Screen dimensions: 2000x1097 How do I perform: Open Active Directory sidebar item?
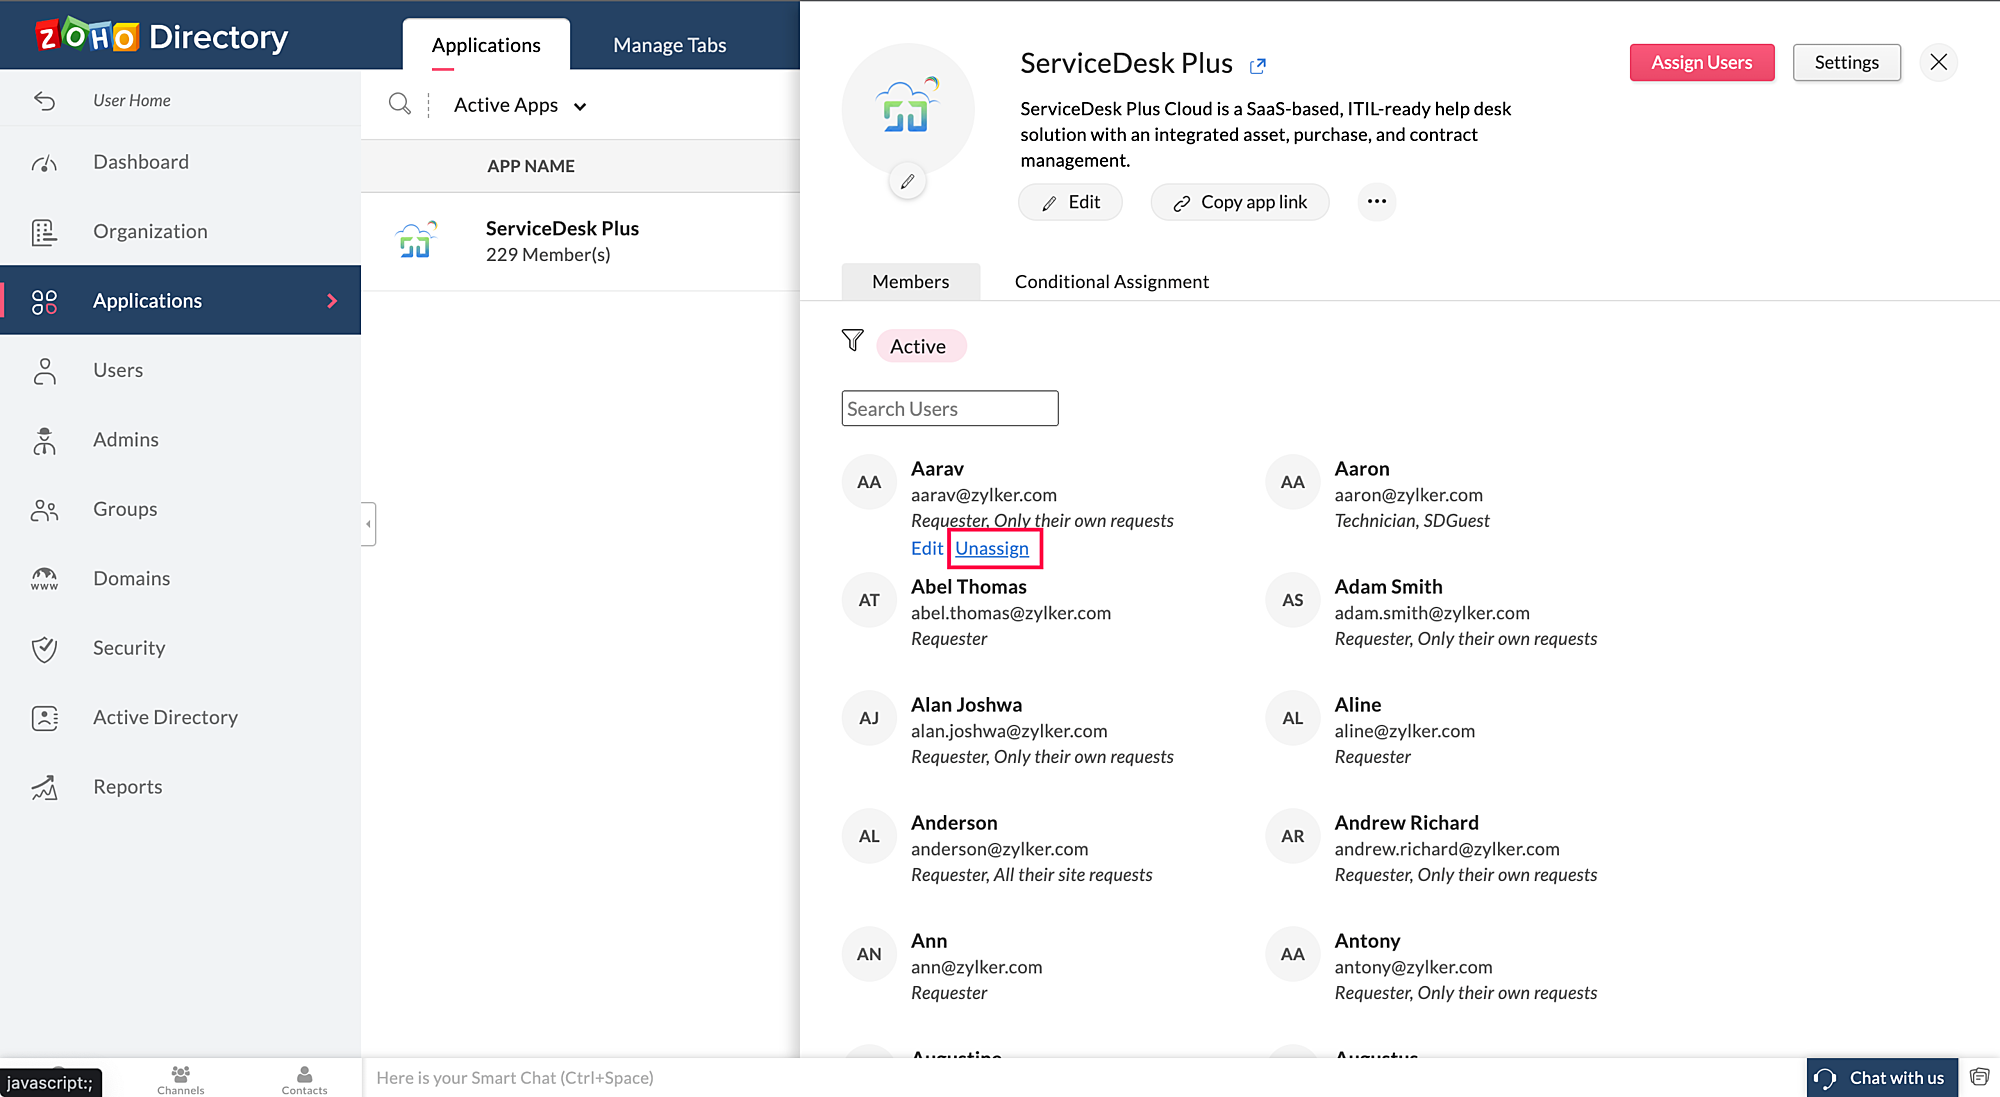coord(165,717)
